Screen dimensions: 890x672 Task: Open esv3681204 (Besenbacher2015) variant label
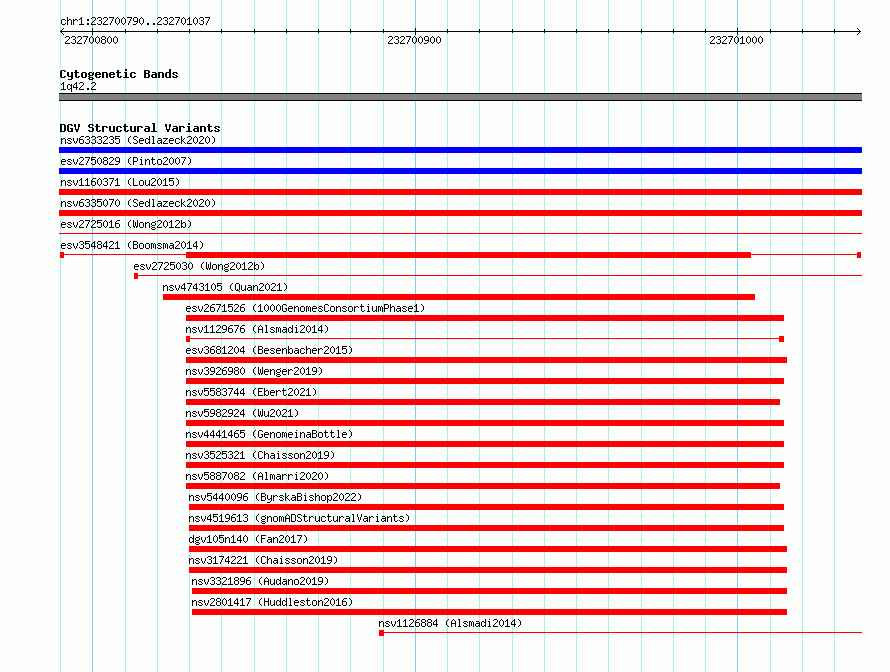click(269, 350)
